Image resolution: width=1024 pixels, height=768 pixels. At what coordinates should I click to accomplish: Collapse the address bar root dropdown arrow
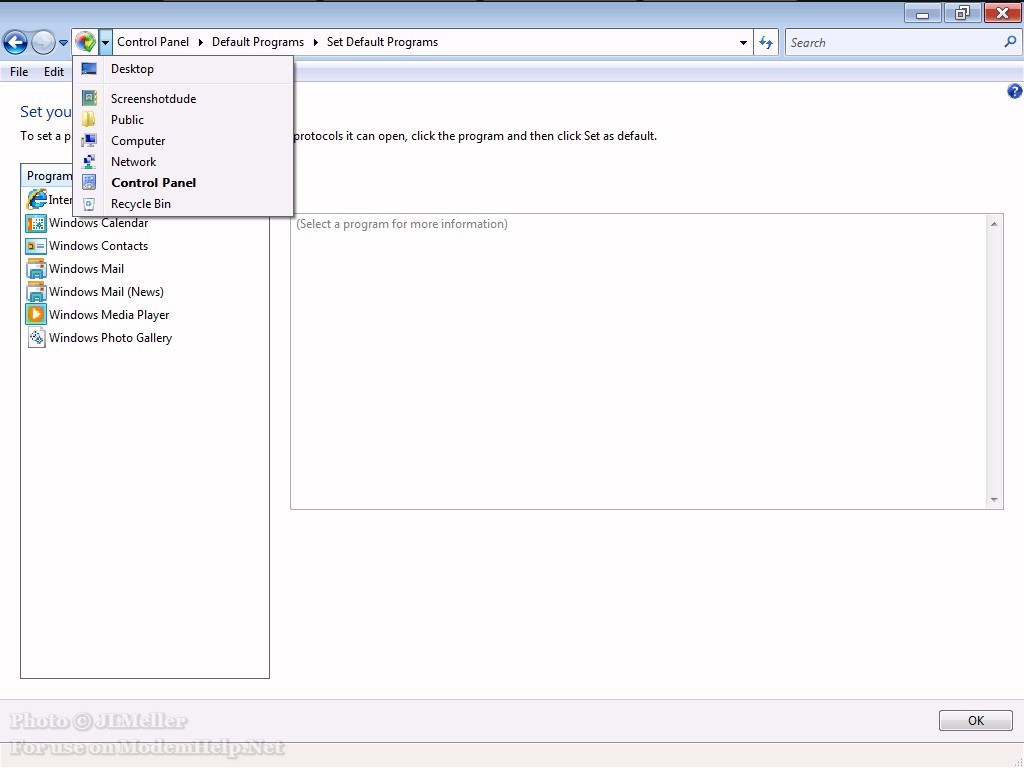[x=105, y=42]
